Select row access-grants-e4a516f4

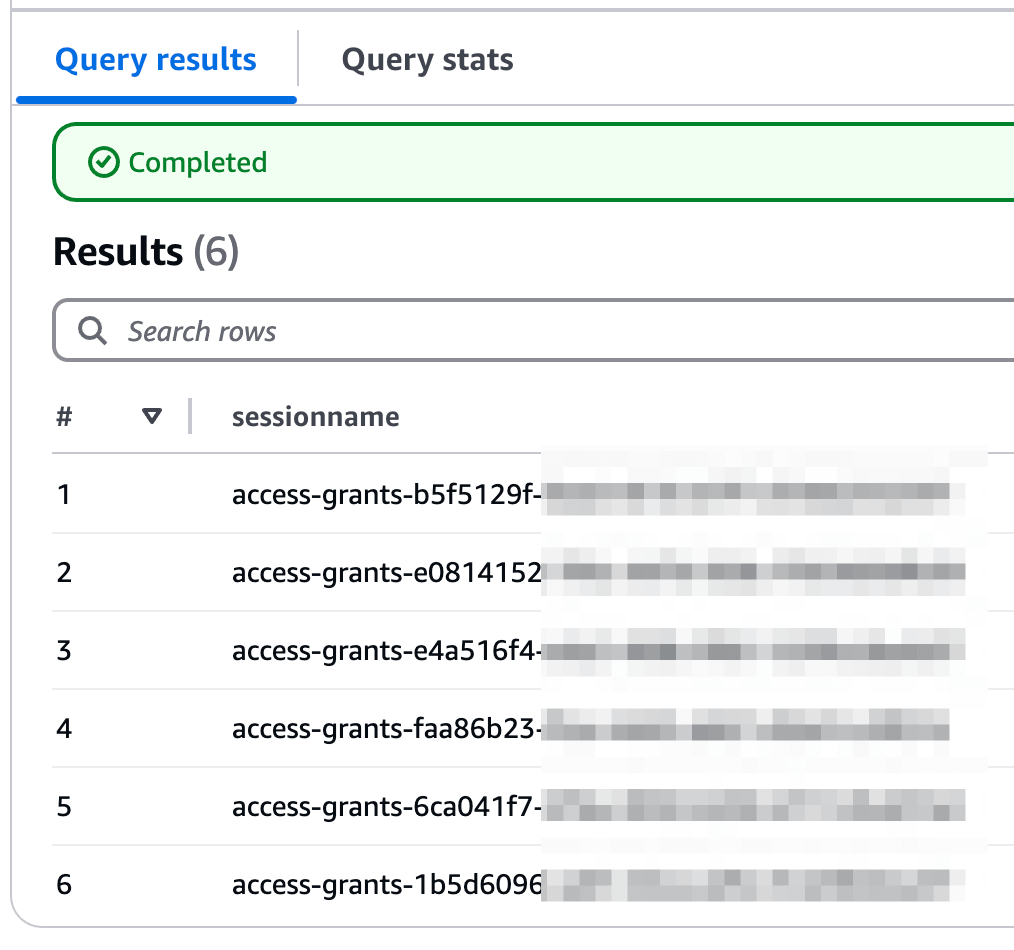click(x=533, y=651)
